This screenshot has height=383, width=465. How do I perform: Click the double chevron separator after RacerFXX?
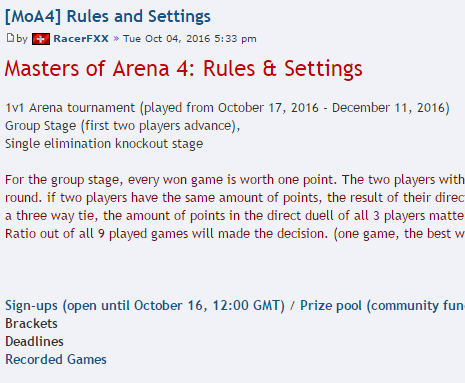click(116, 39)
